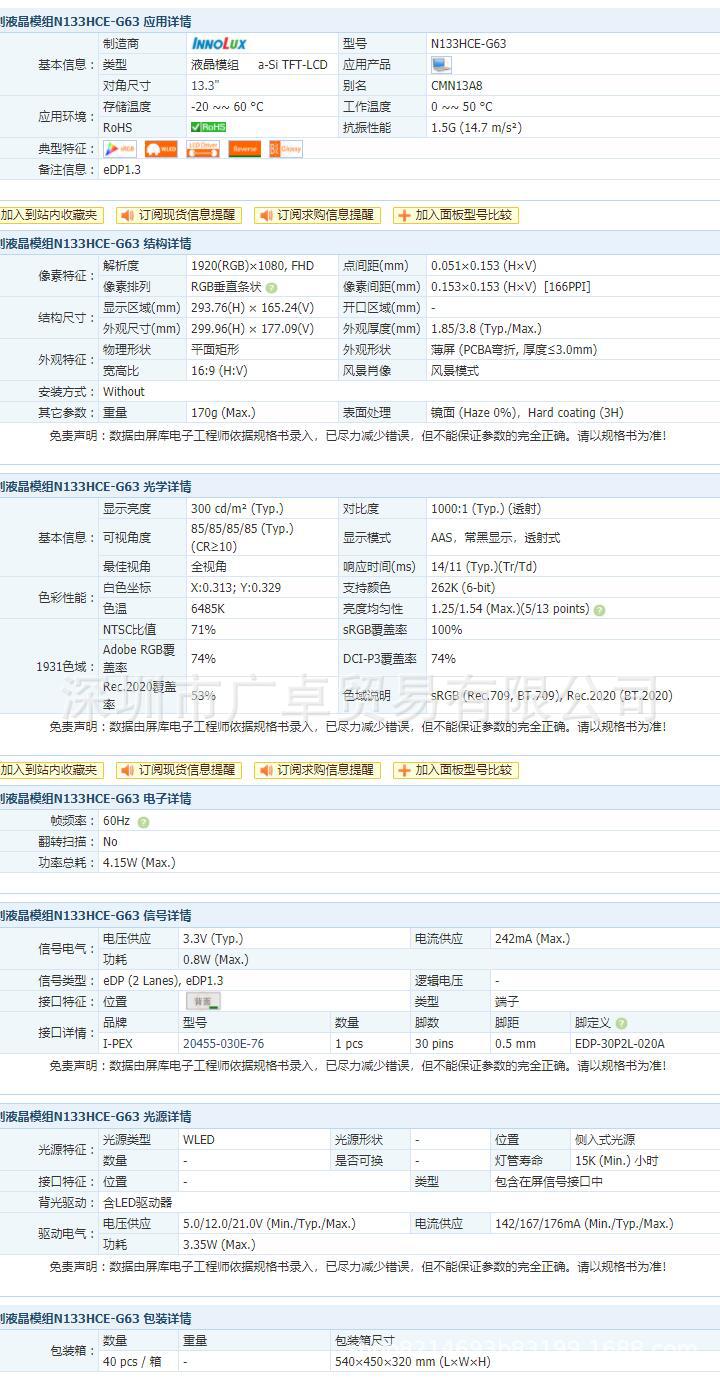Click the 6485K color temperature value
The height and width of the screenshot is (1378, 720).
coord(208,609)
